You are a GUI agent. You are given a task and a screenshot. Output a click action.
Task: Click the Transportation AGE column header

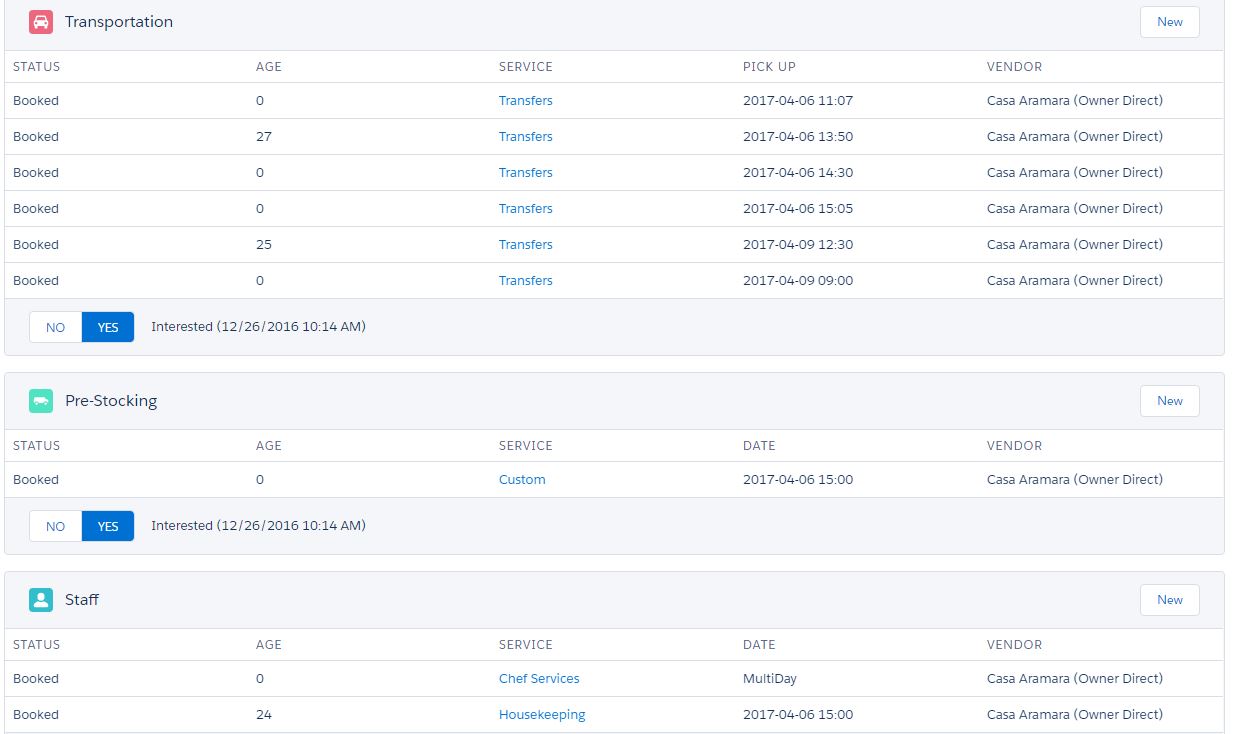269,67
